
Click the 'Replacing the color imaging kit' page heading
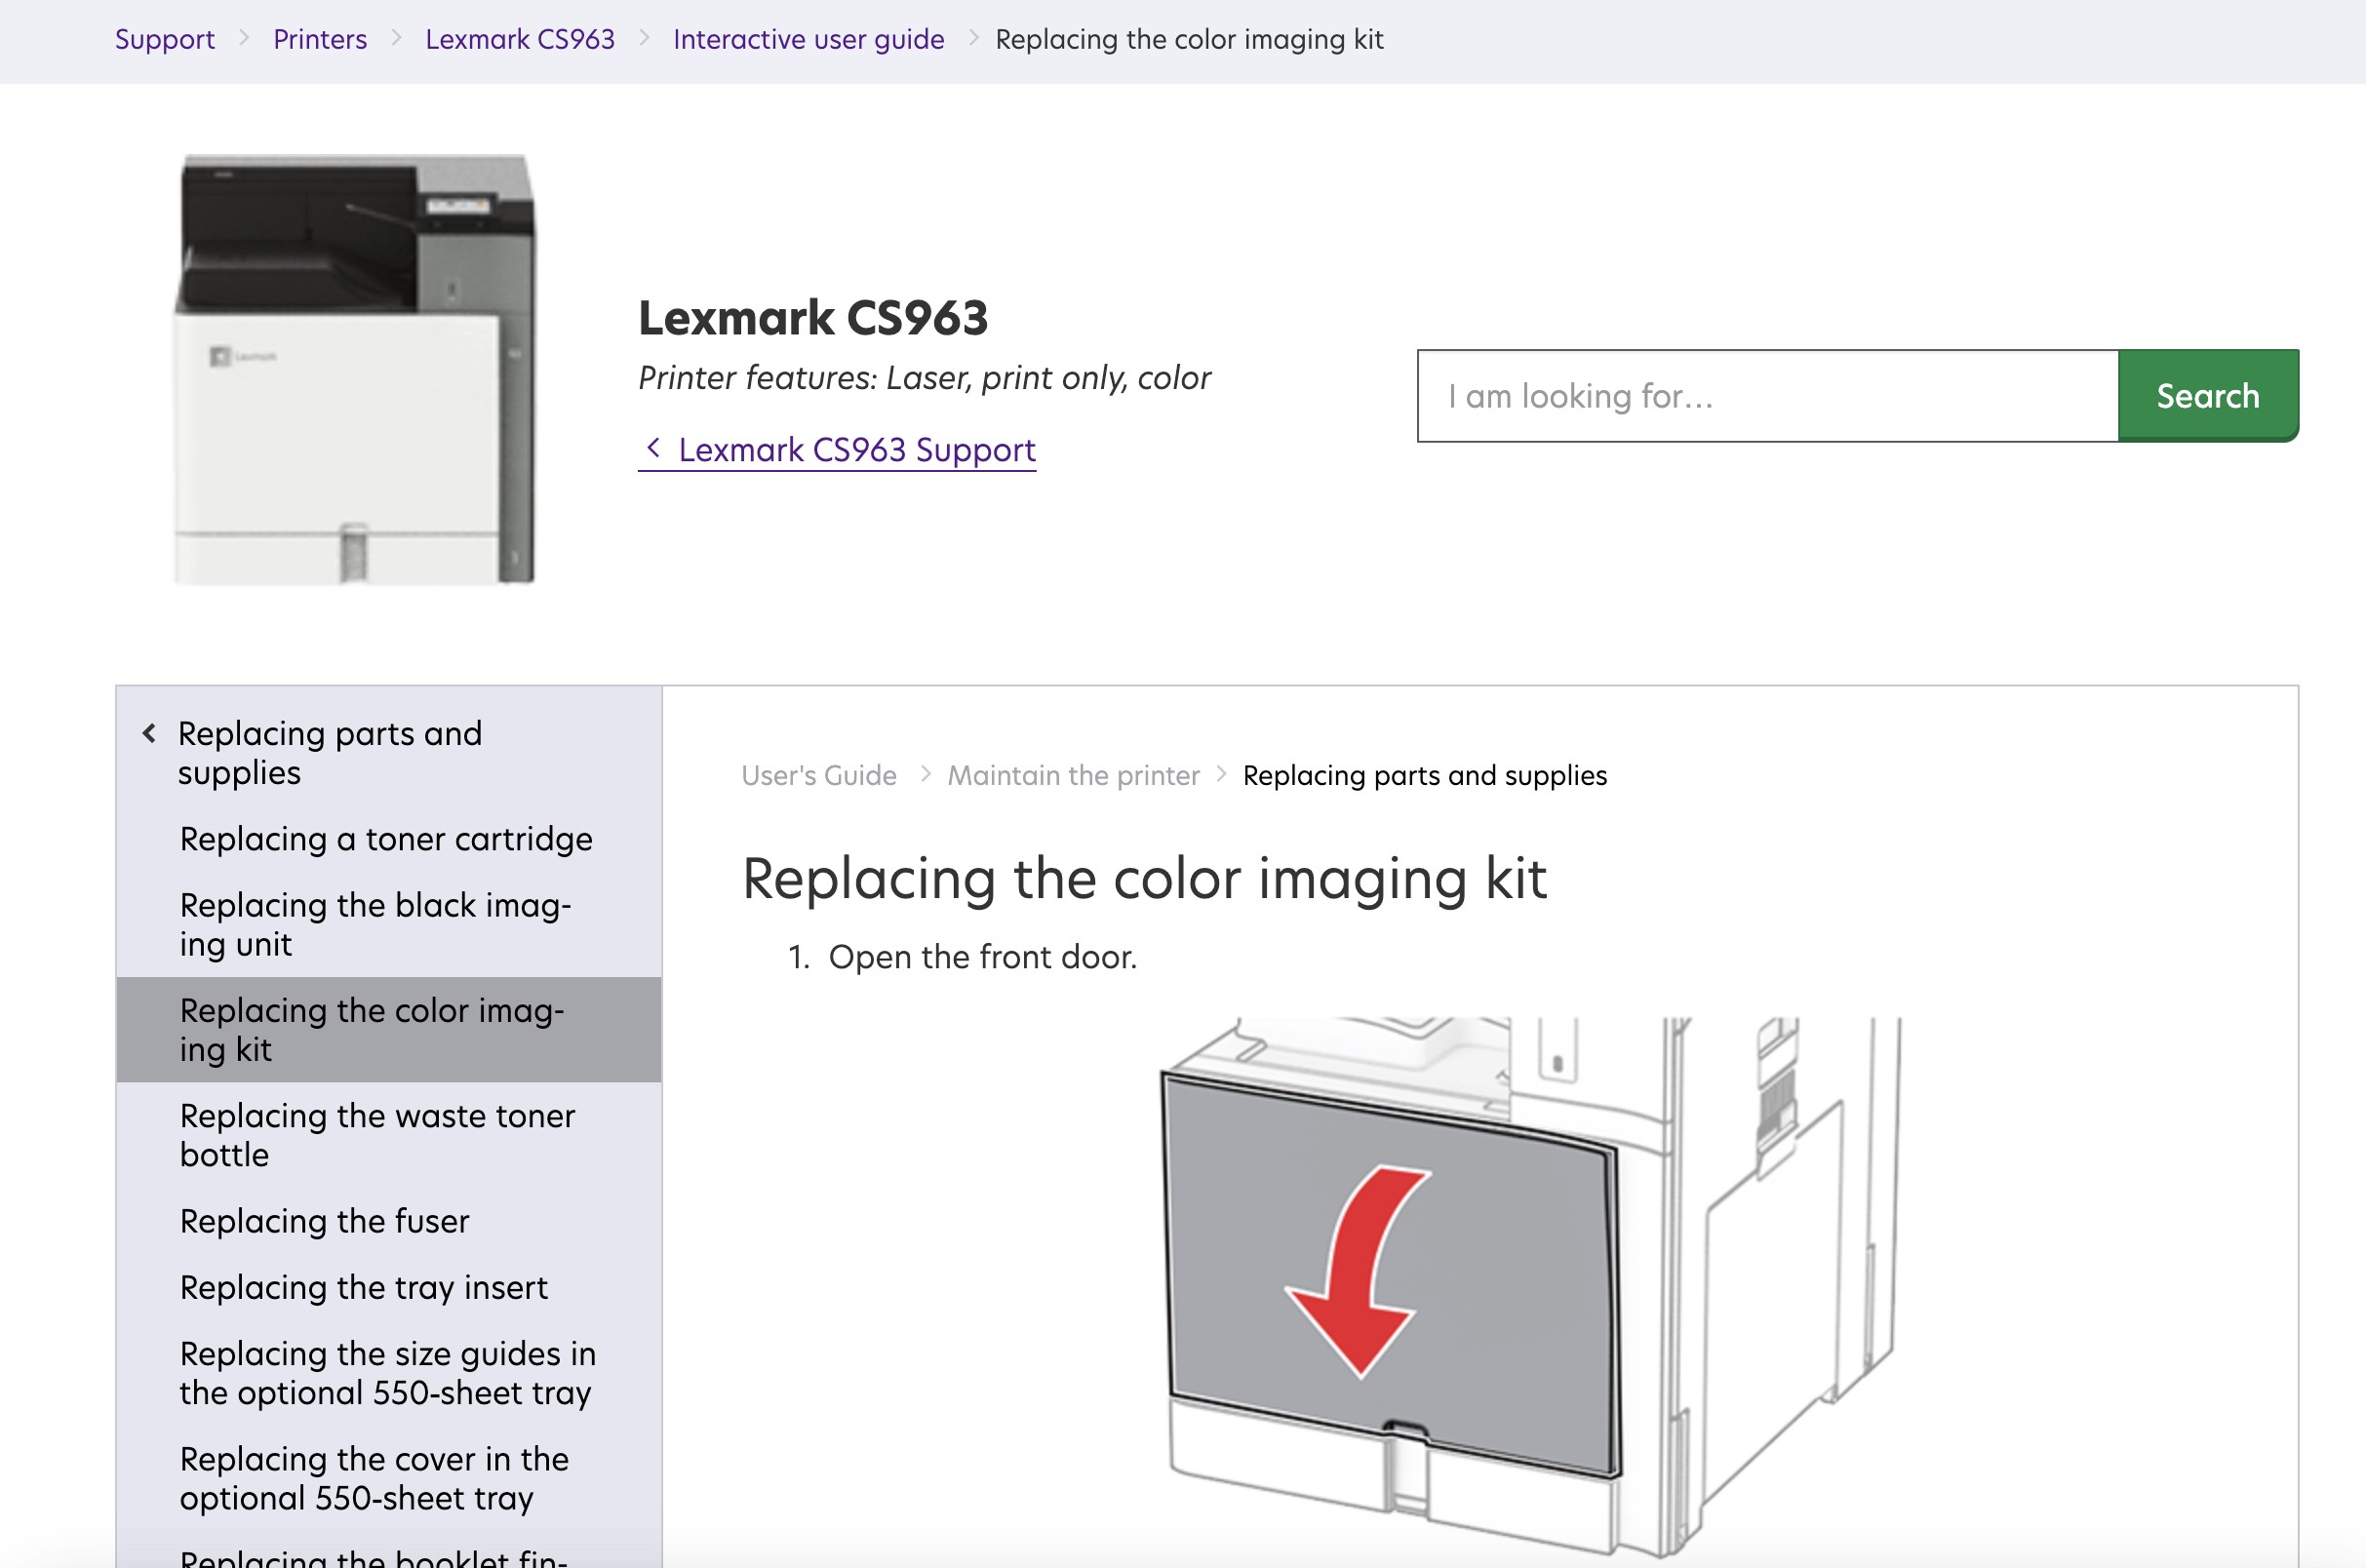click(1144, 879)
